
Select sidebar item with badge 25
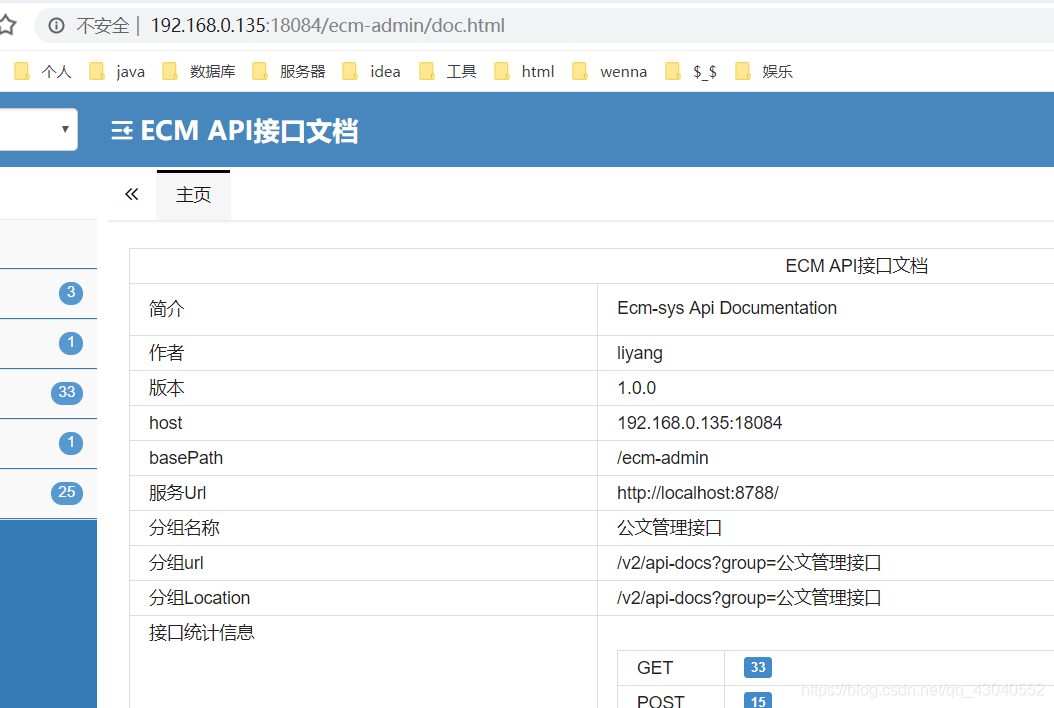[x=48, y=493]
